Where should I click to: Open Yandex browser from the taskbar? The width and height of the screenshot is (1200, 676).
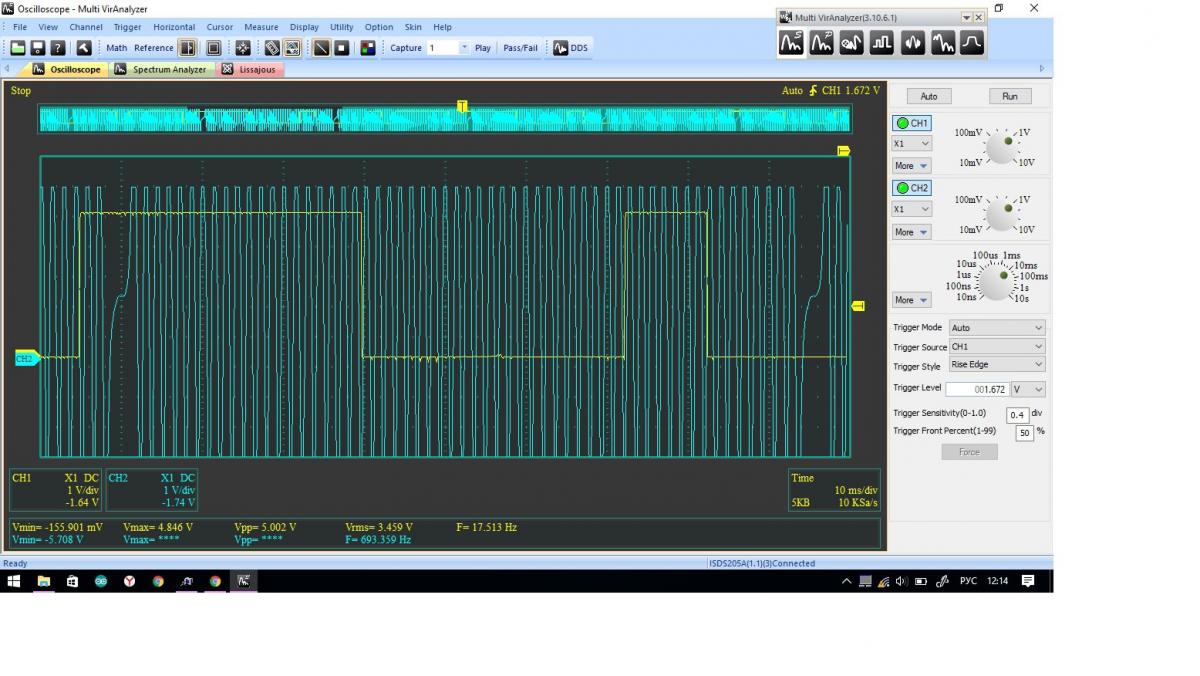point(129,581)
